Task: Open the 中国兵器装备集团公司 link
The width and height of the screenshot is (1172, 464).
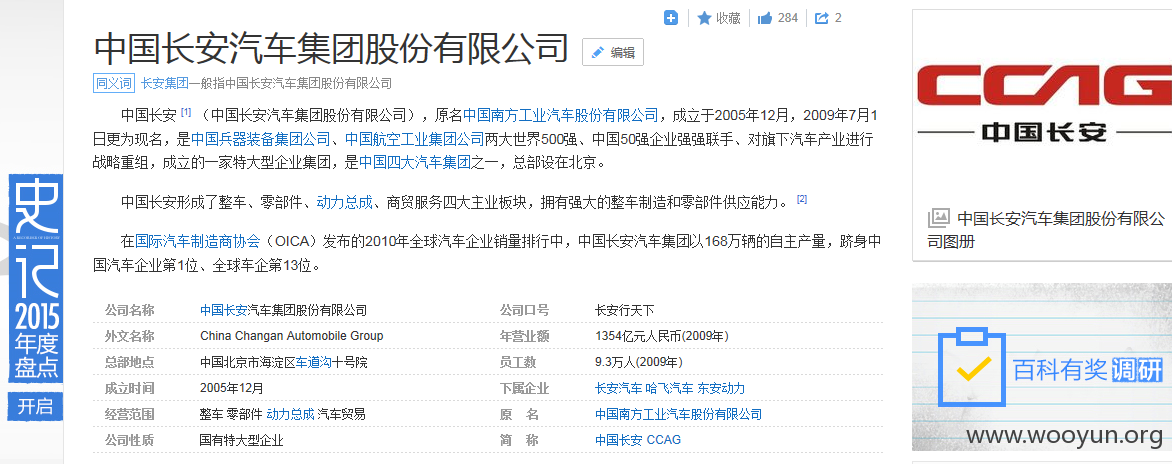Action: click(x=260, y=139)
